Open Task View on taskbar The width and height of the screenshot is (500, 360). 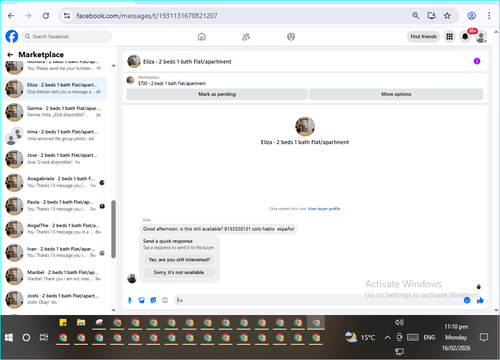44,338
